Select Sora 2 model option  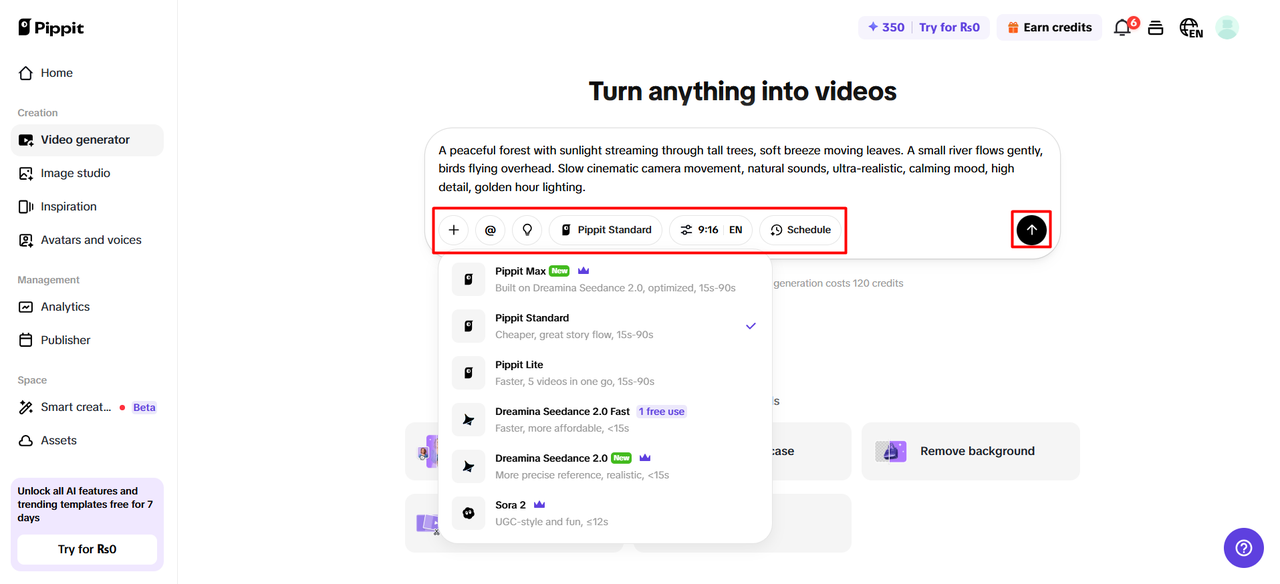pos(605,513)
